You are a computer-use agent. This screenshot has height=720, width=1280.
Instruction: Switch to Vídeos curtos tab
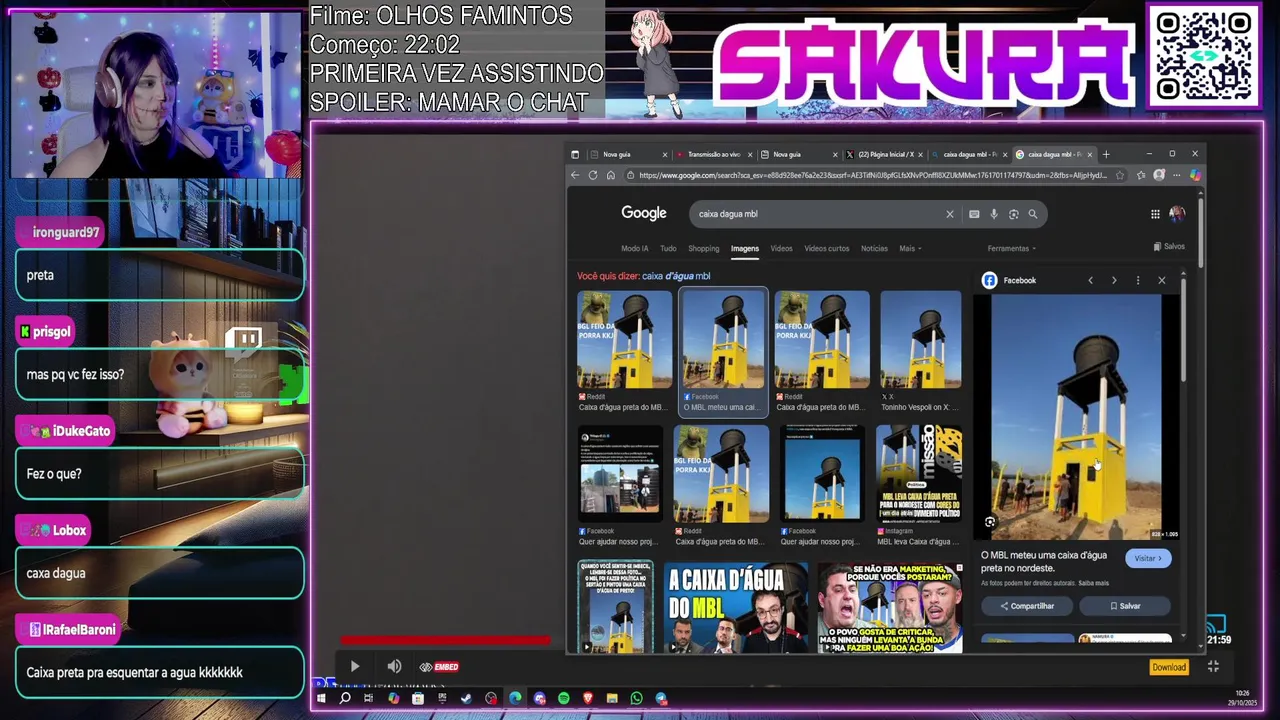tap(827, 248)
